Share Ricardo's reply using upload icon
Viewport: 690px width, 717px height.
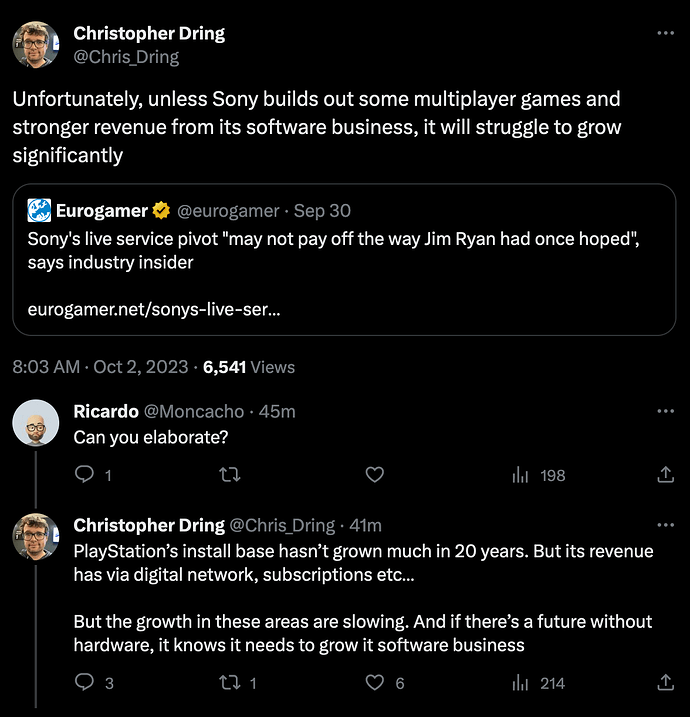coord(665,475)
